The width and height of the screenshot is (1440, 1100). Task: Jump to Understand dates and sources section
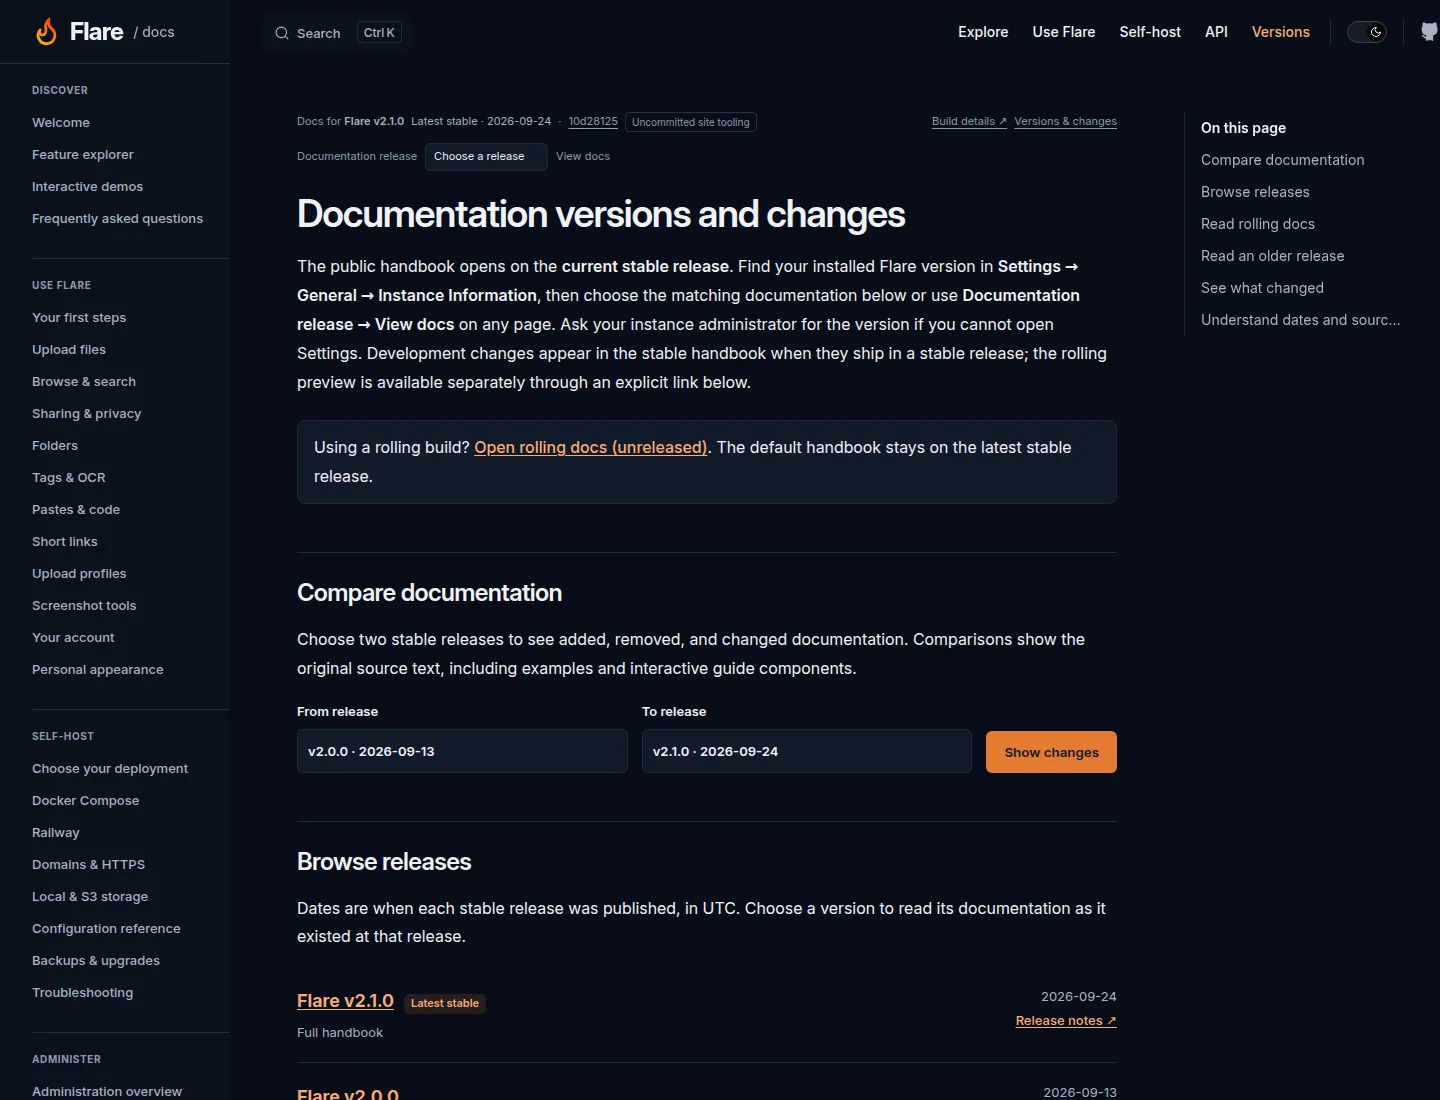(x=1300, y=320)
